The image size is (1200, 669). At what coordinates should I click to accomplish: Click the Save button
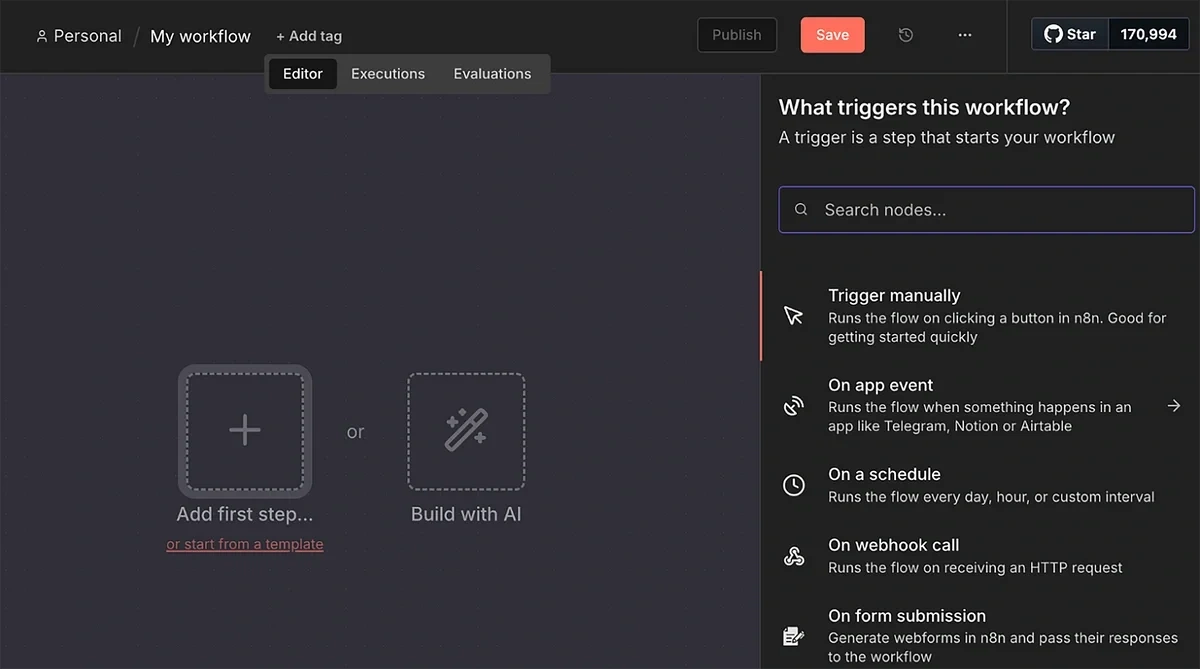tap(832, 34)
